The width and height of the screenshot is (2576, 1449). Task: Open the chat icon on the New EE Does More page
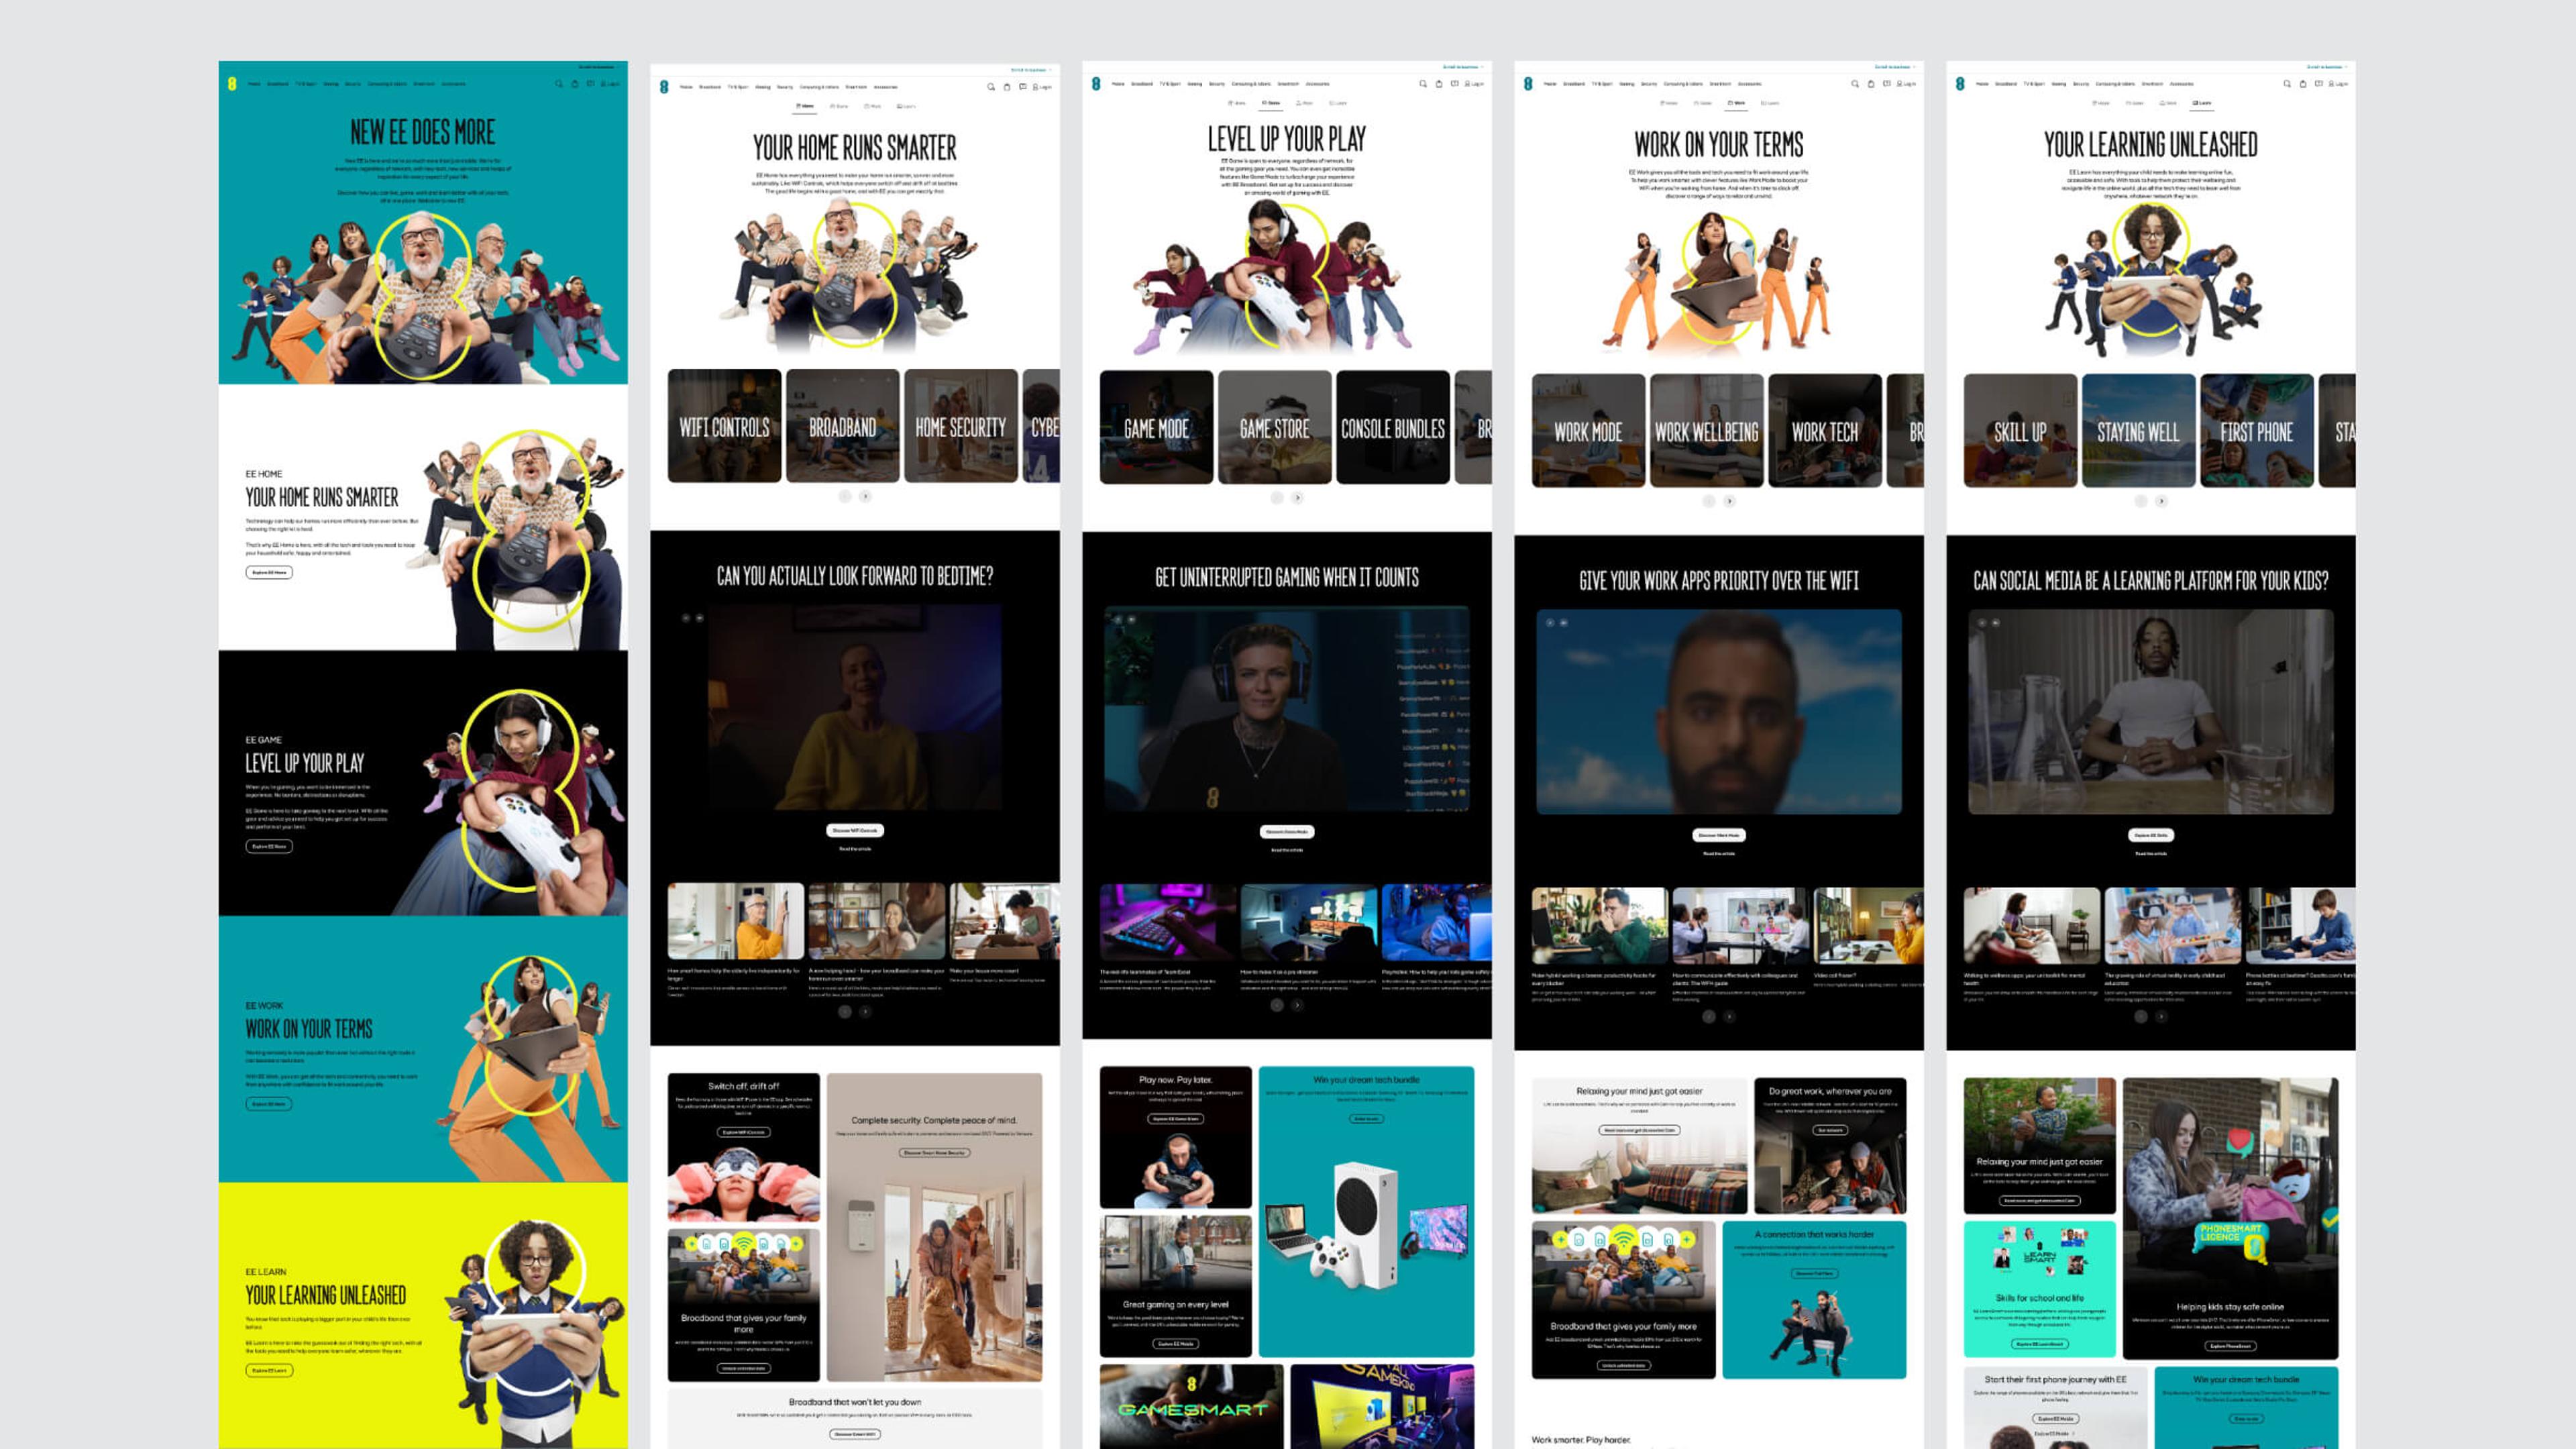pos(590,84)
